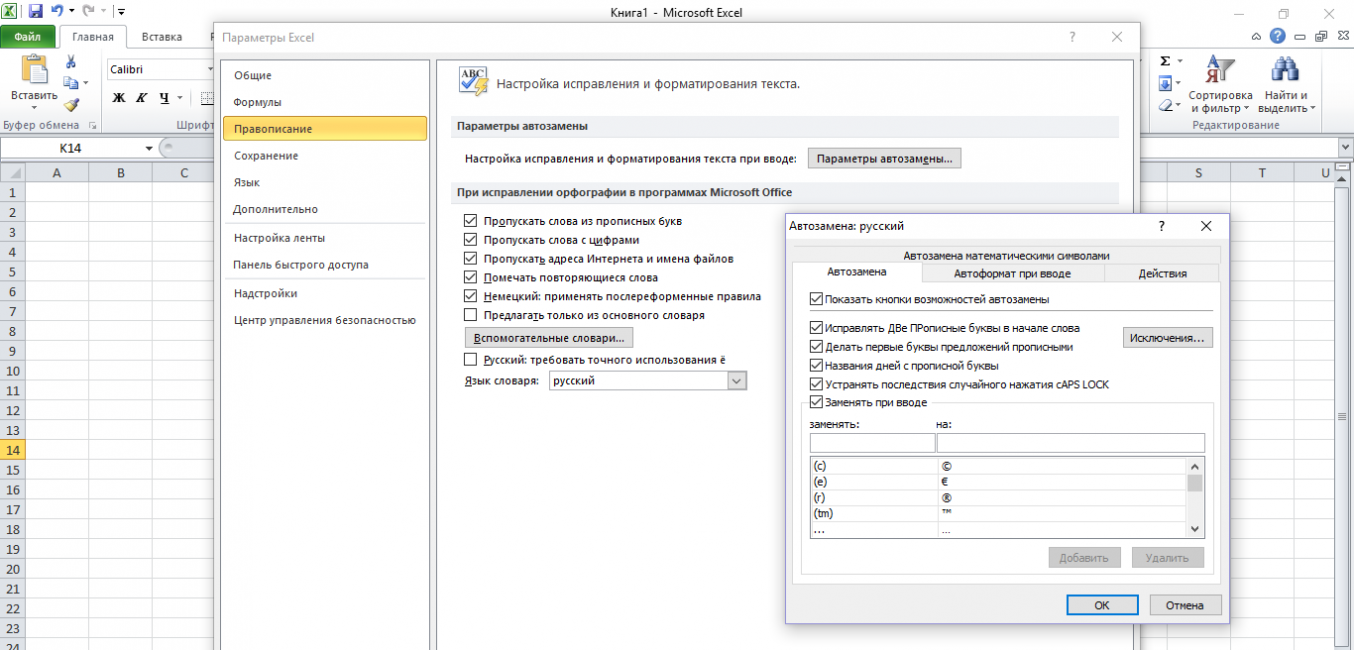Click the Save icon in quick access toolbar

click(x=36, y=12)
